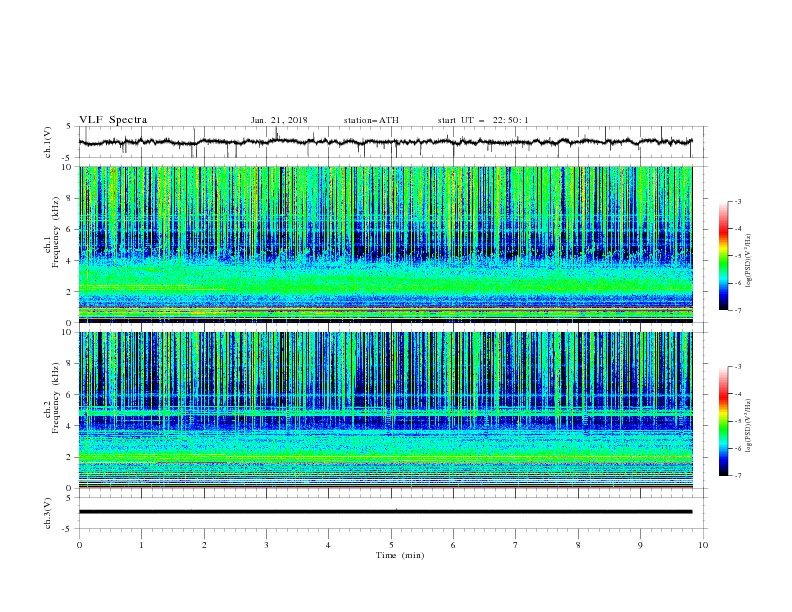The image size is (792, 612).
Task: Click the ch.2 Frequency (kHz) axis label
Action: (x=52, y=400)
